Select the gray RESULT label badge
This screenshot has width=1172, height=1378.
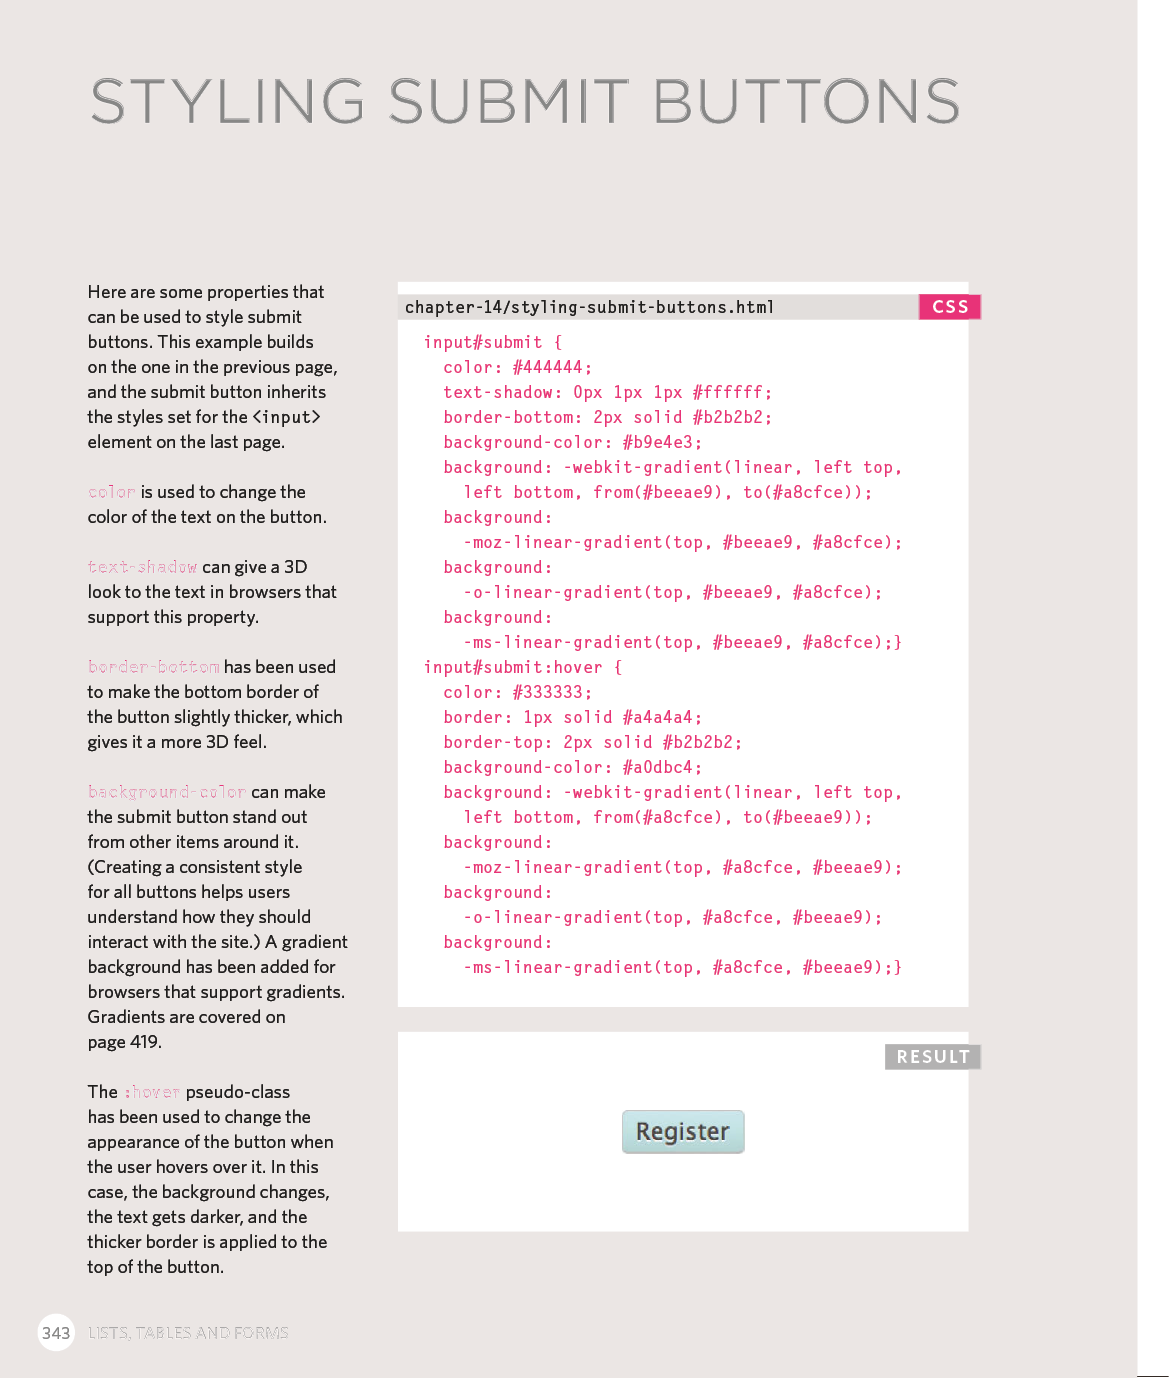pyautogui.click(x=932, y=1057)
